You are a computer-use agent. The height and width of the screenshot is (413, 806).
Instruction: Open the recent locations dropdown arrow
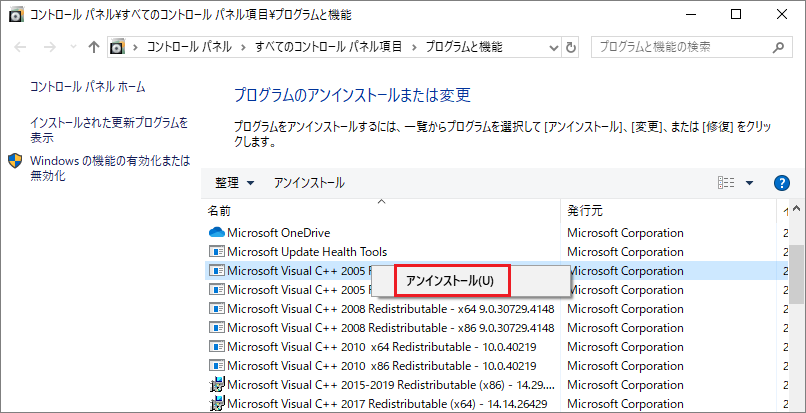click(73, 47)
